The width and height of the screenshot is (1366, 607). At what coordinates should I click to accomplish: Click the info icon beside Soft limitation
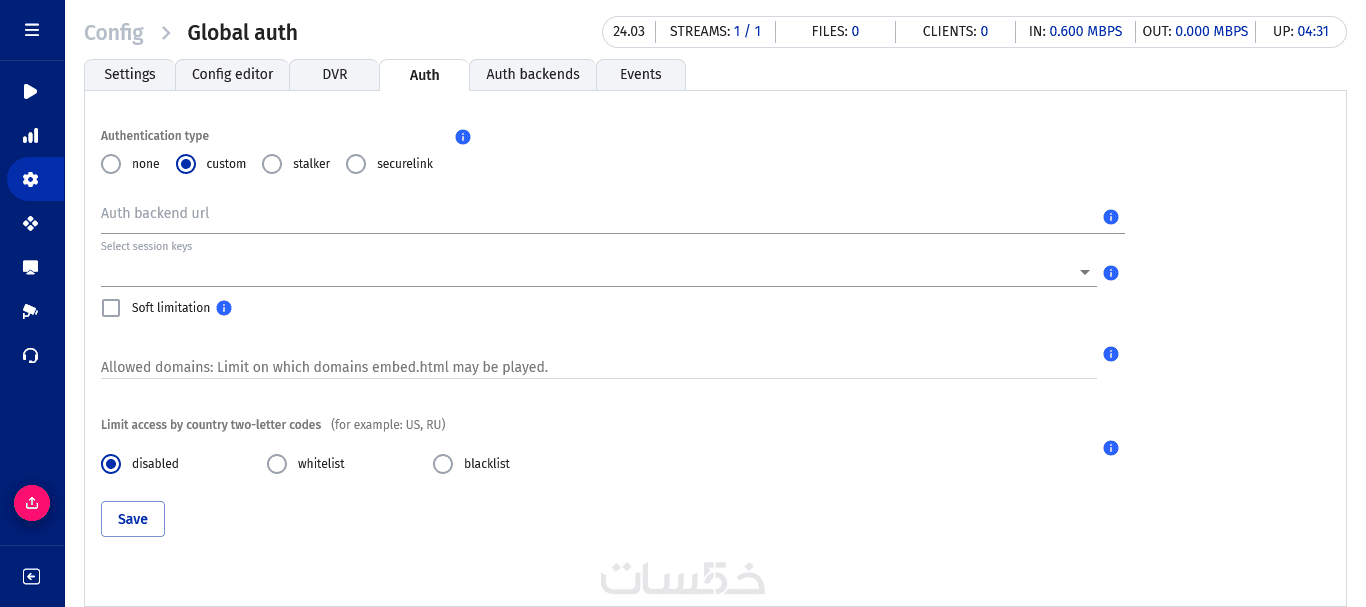(x=224, y=308)
